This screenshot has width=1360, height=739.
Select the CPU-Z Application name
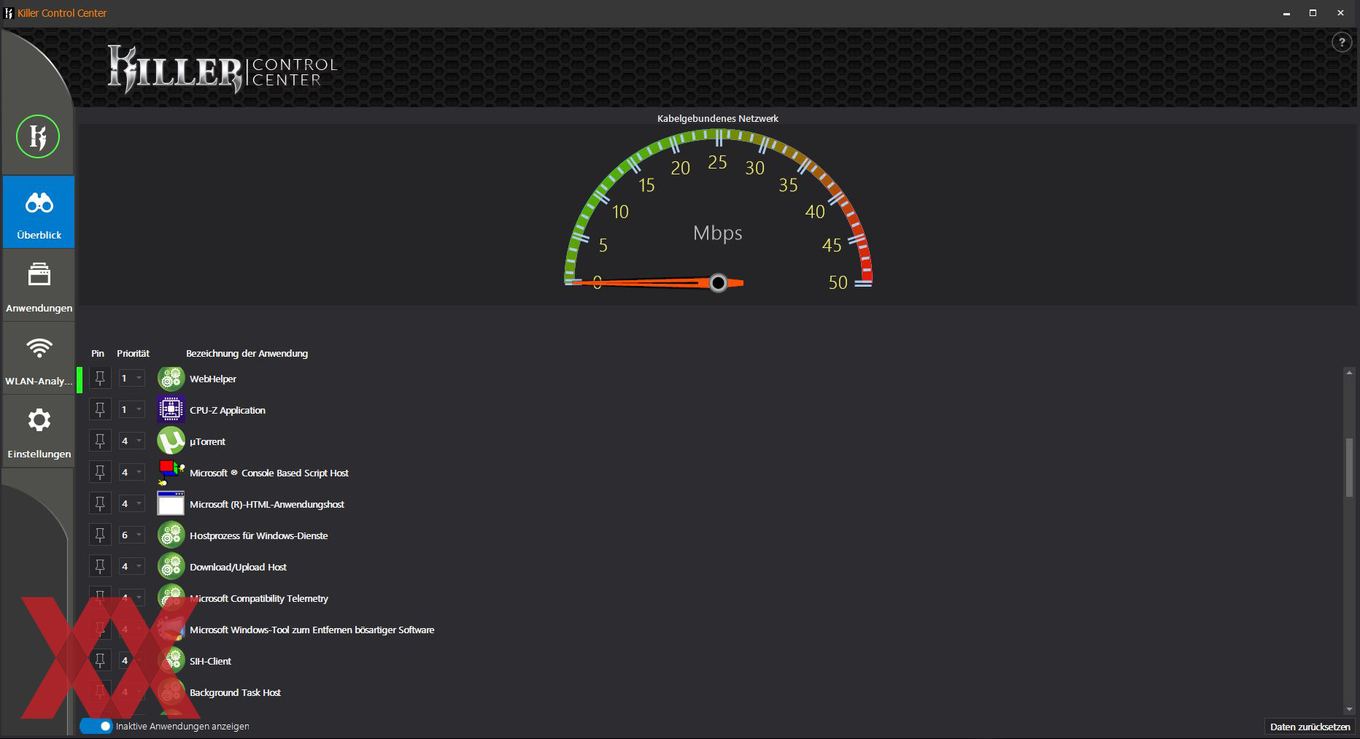tap(227, 410)
